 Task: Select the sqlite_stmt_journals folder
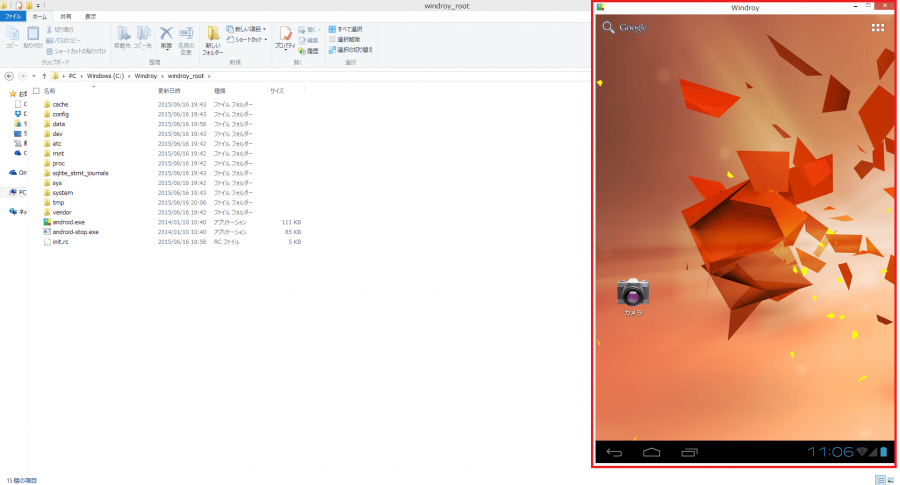point(80,173)
